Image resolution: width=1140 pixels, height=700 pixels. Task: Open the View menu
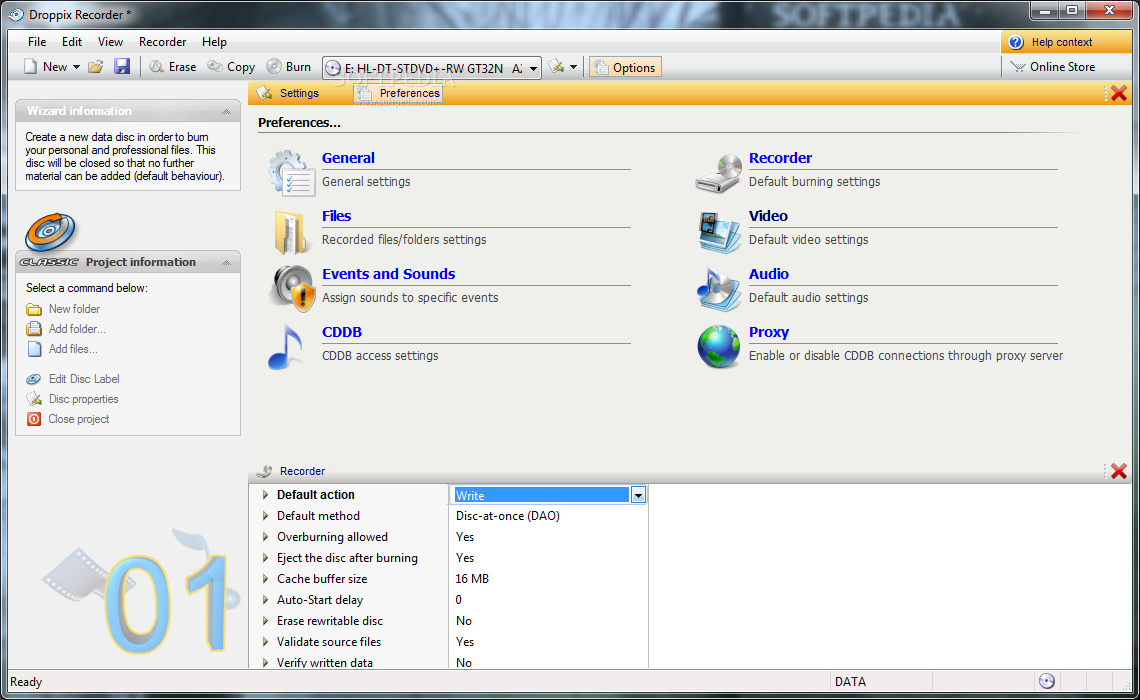tap(111, 41)
